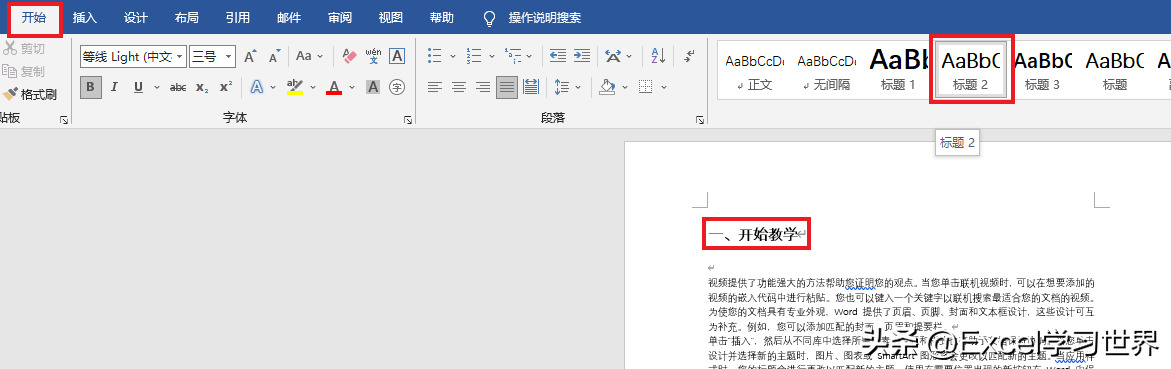Insert bullet list icon
This screenshot has width=1171, height=369.
tap(435, 56)
